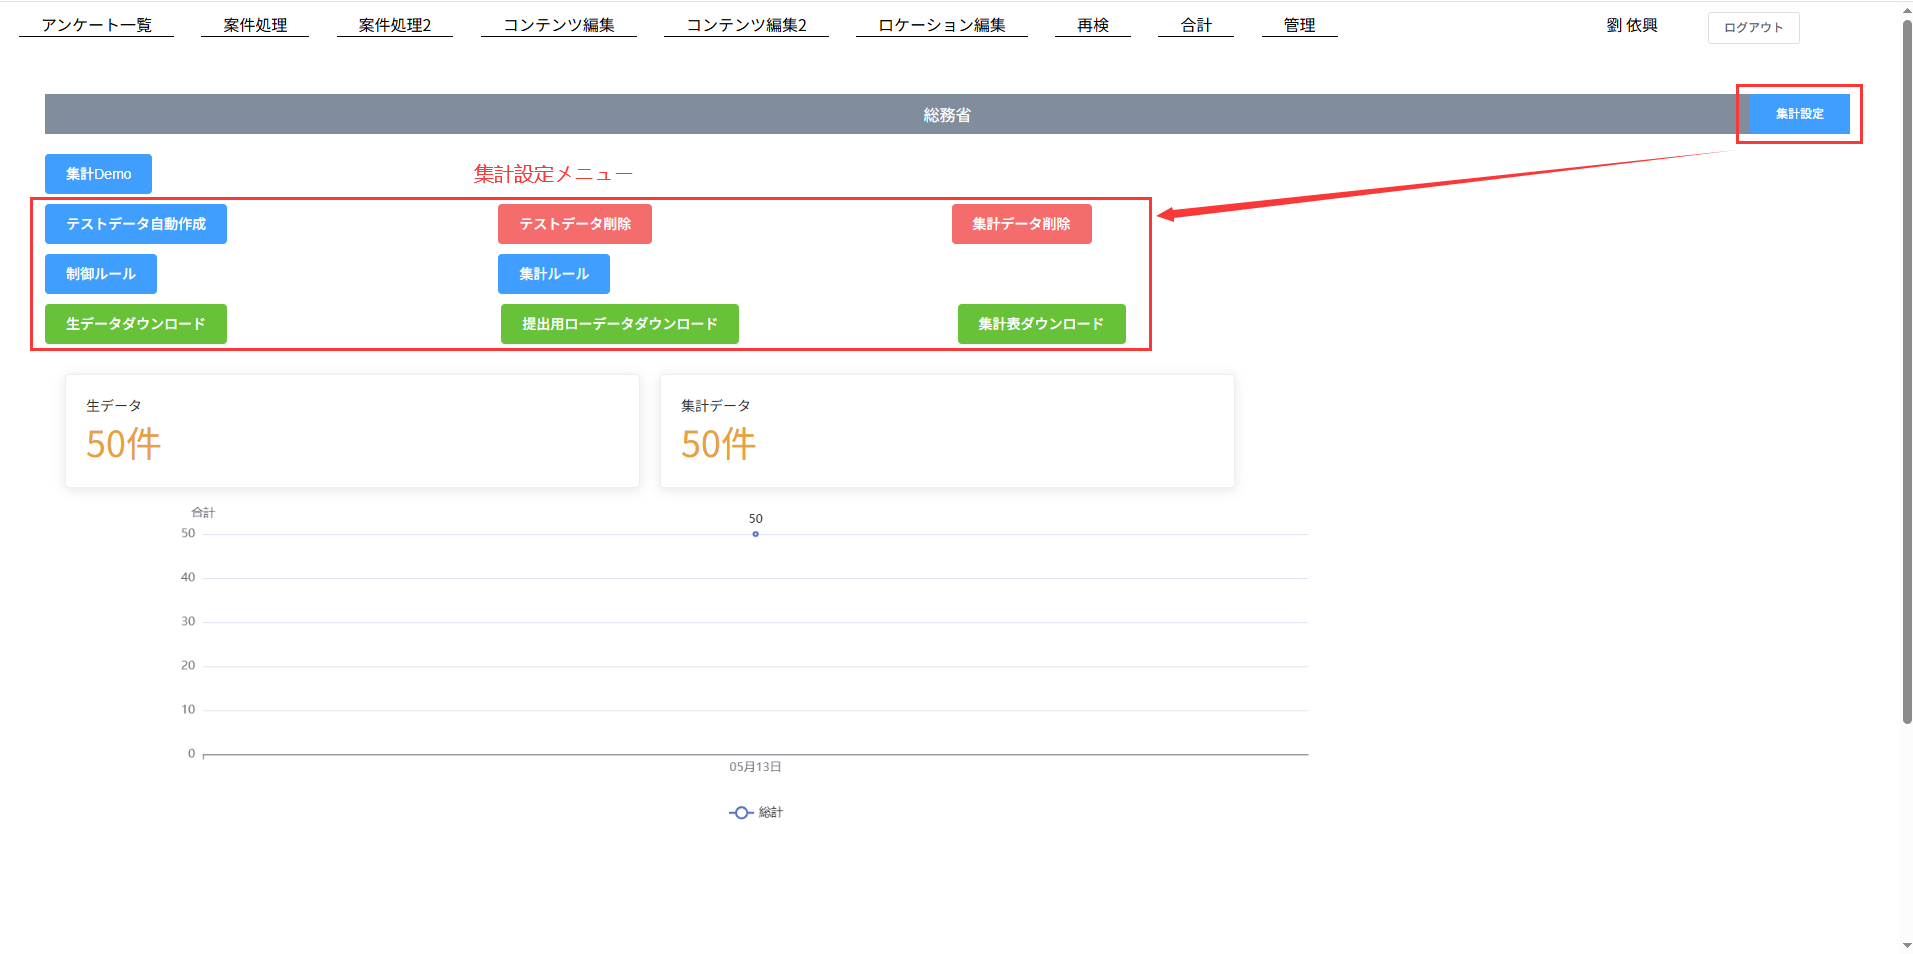
Task: Open the コンテンツ編集 menu
Action: pos(558,25)
